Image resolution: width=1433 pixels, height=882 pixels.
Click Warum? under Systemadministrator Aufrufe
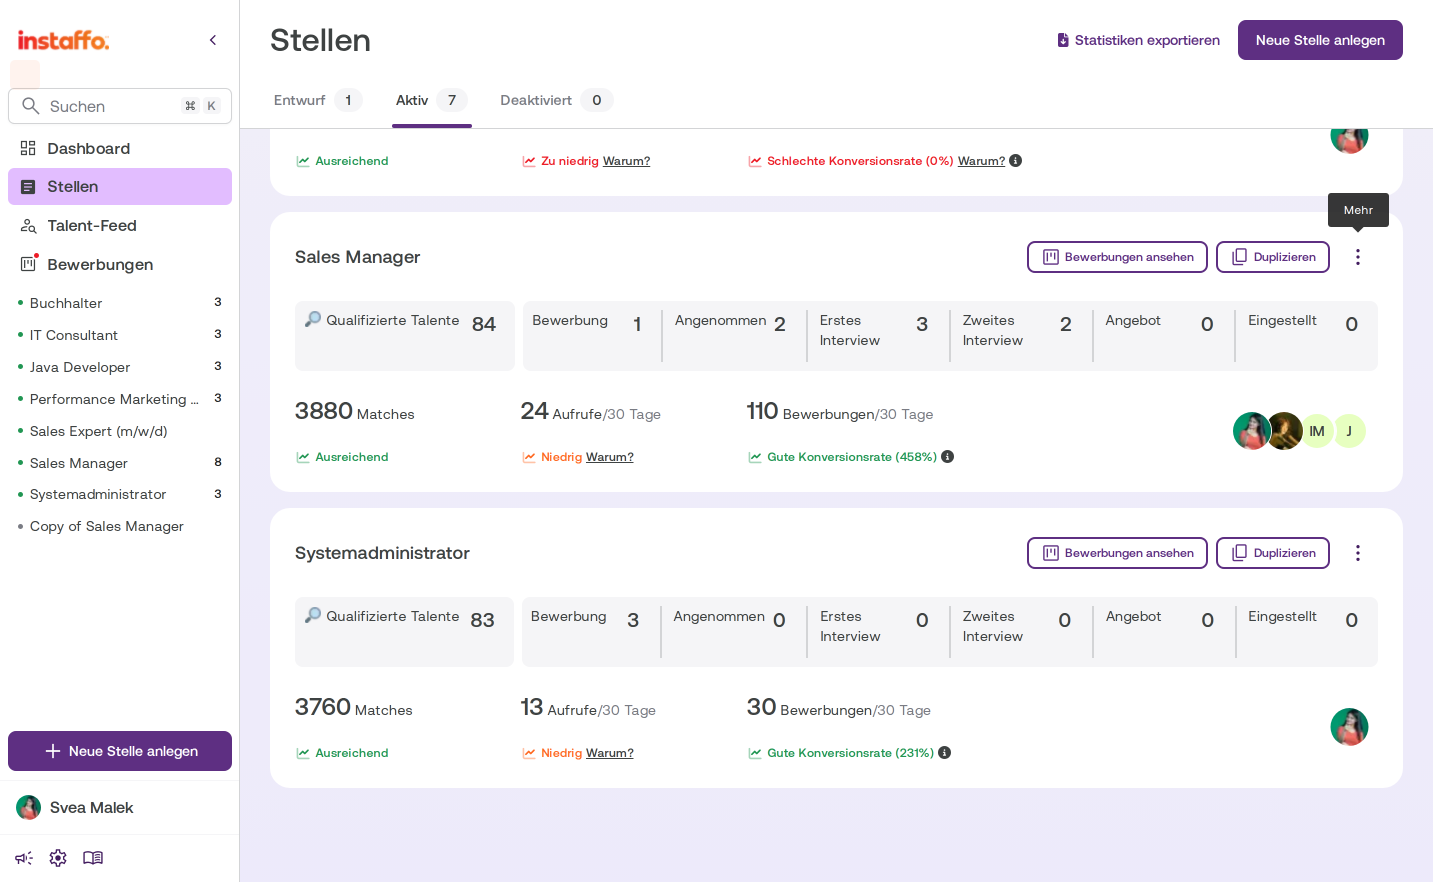[x=610, y=753]
